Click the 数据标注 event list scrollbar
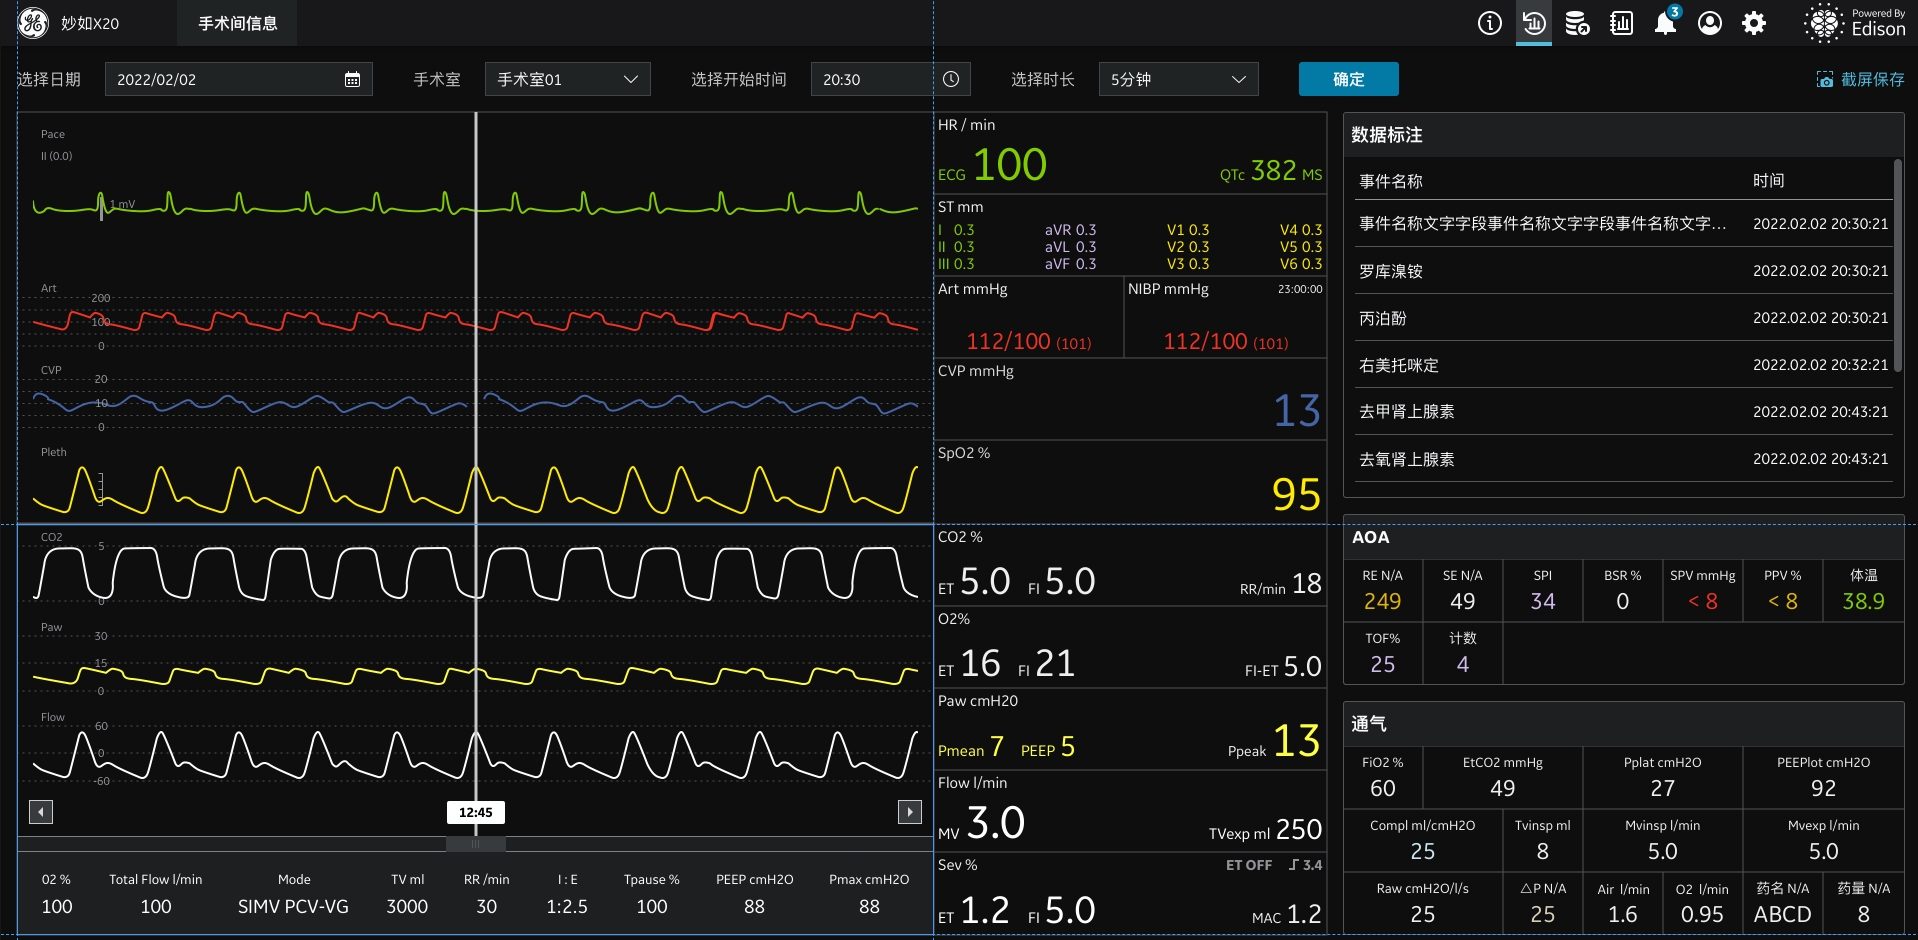This screenshot has height=940, width=1918. [1897, 265]
